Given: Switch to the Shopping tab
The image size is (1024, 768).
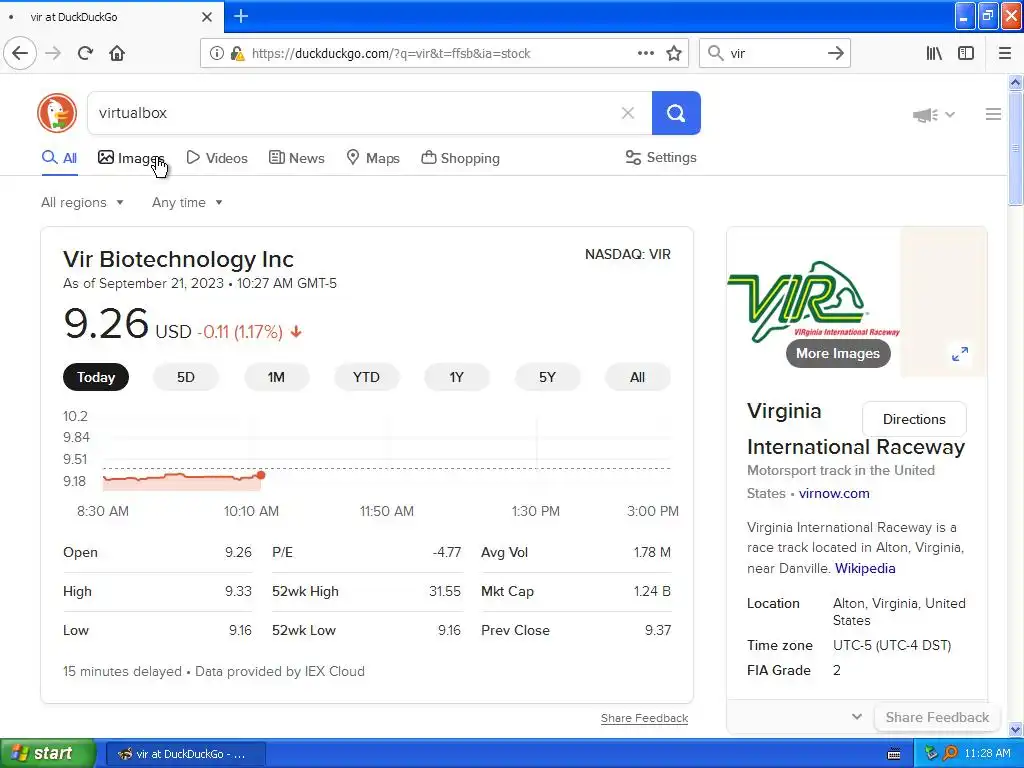Looking at the screenshot, I should pos(460,158).
